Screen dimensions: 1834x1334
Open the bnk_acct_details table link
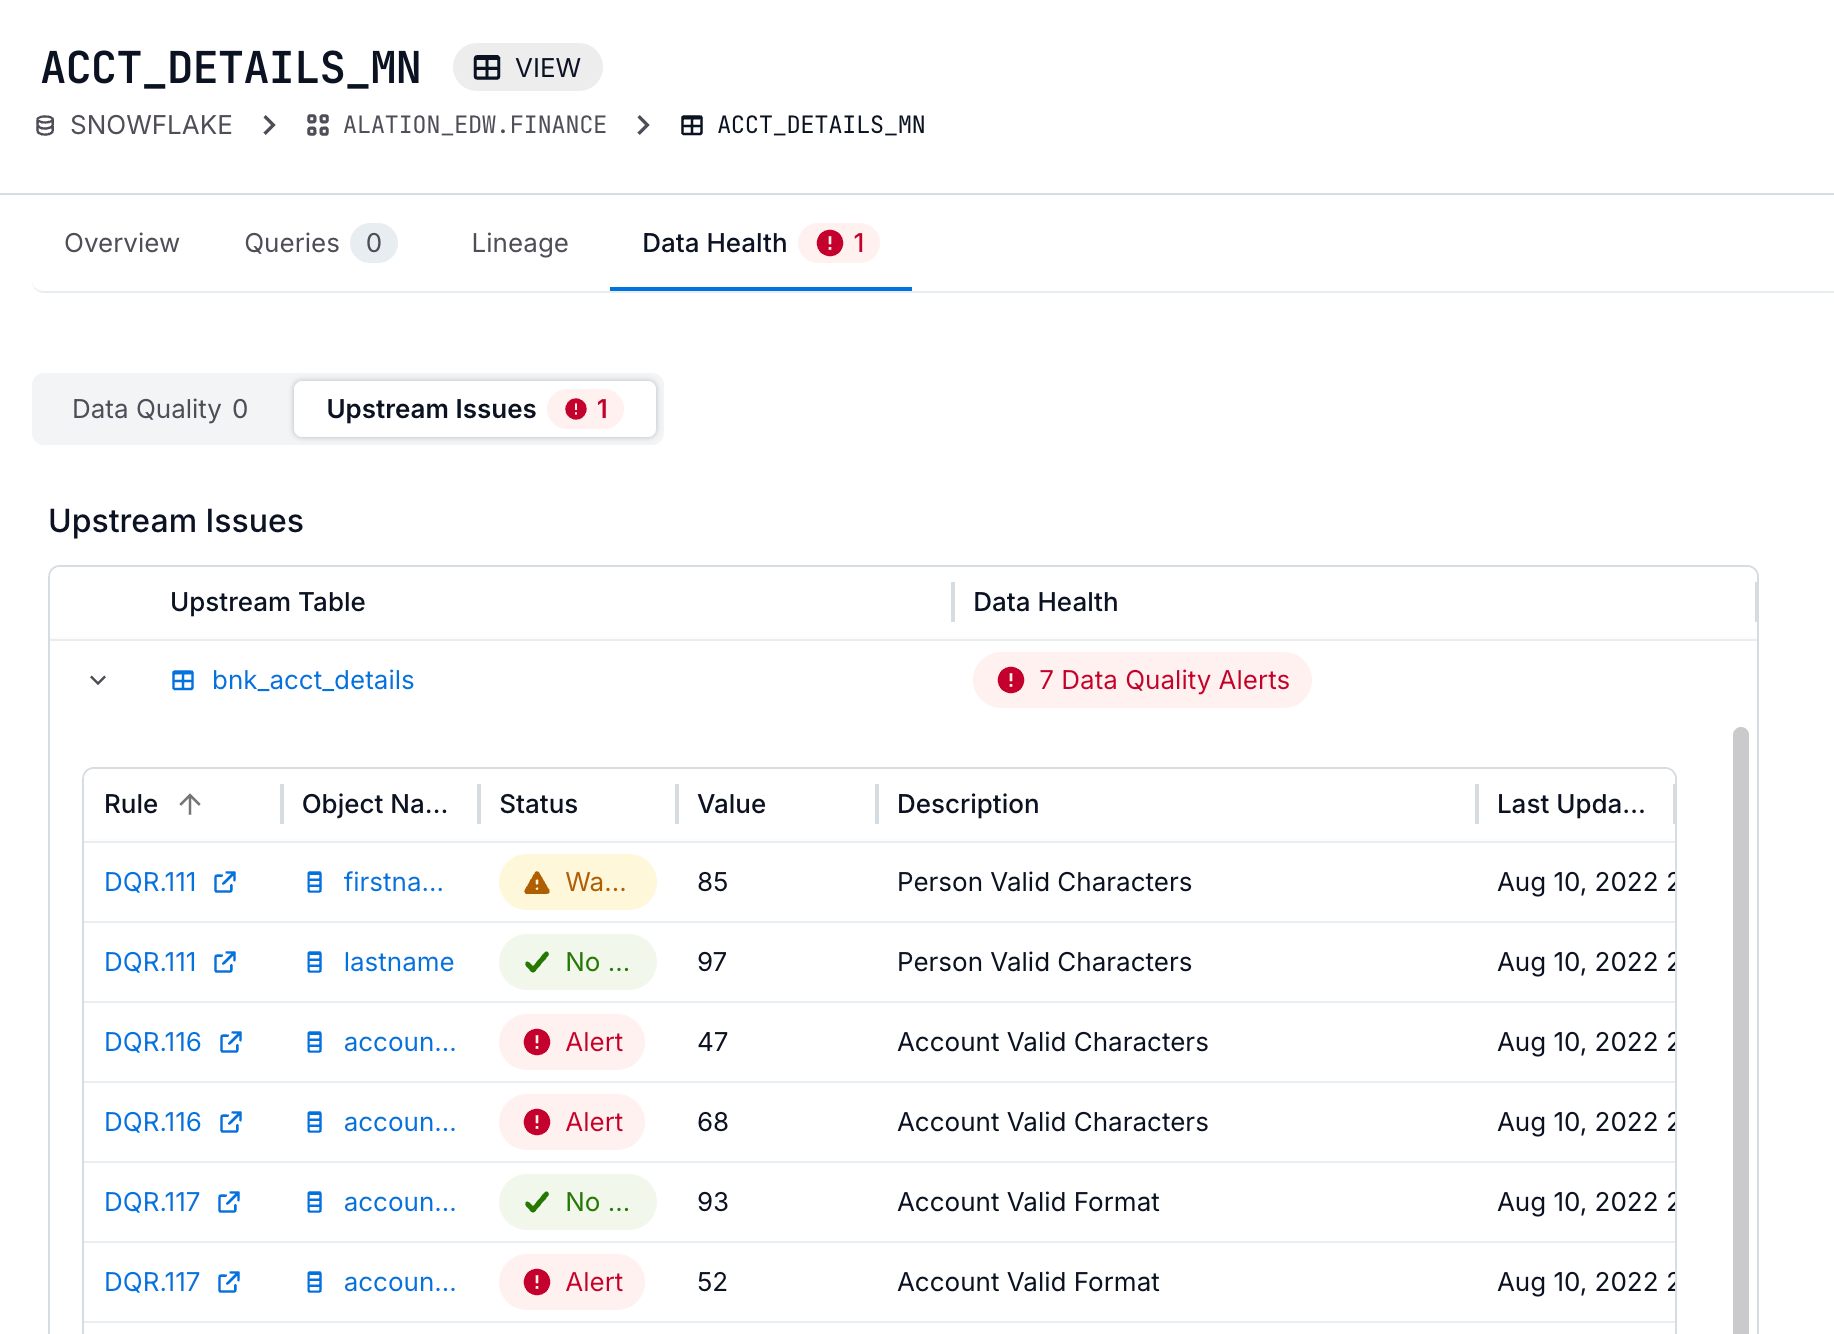[311, 680]
